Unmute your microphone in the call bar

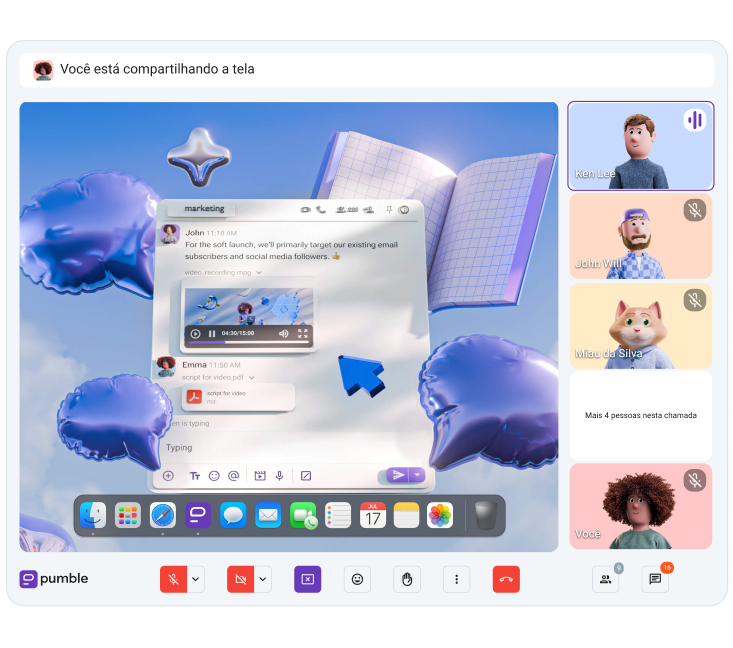(x=173, y=579)
